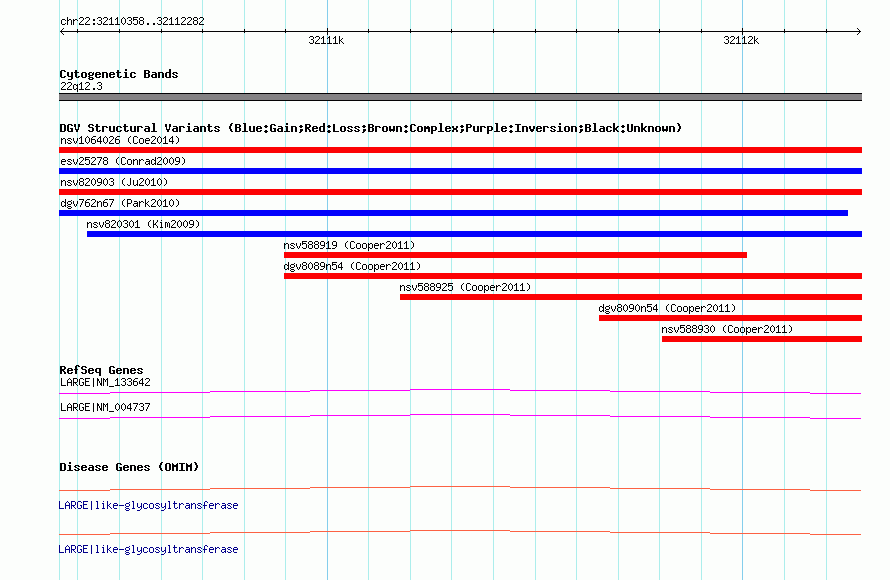Select the magenta LARGE|NM_004737 gene line

tap(460, 417)
